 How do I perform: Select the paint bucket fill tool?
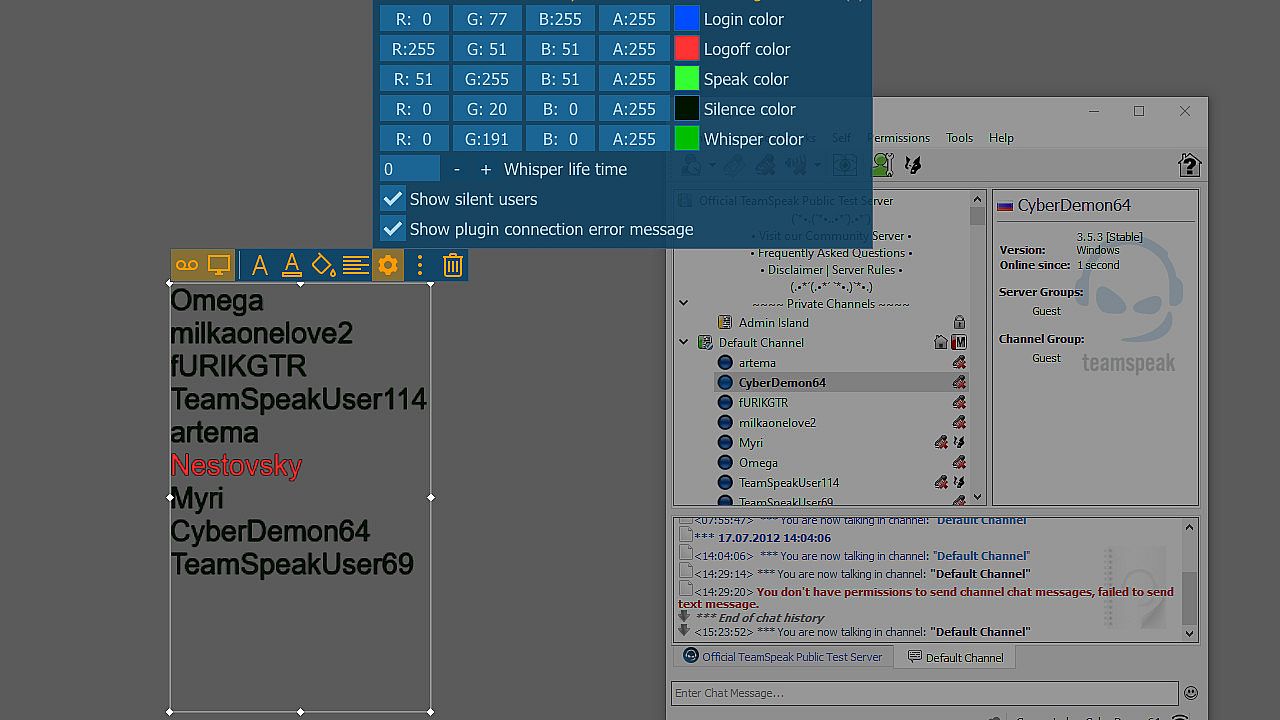323,265
